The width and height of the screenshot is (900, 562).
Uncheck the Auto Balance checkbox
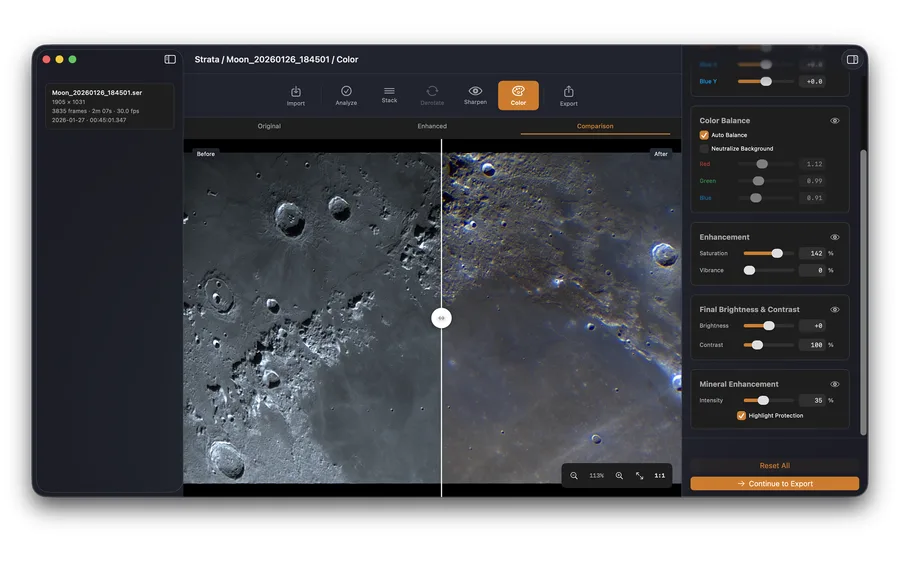tap(704, 135)
